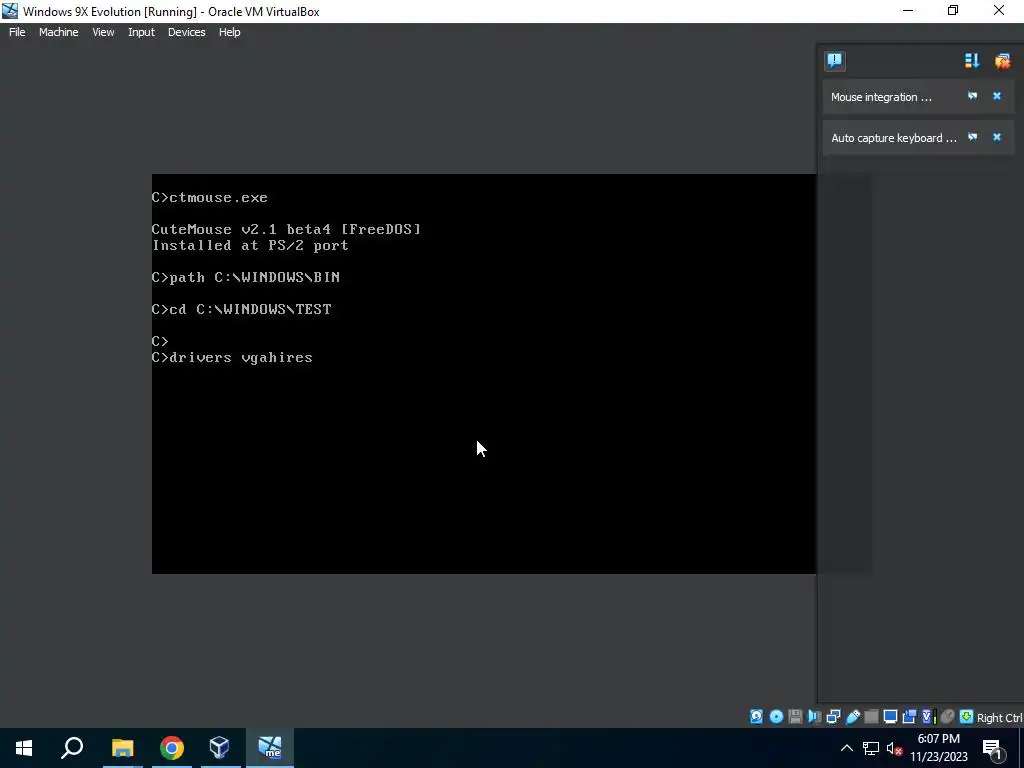Click the recording status icon
Screen dimensions: 1024x768
909,716
